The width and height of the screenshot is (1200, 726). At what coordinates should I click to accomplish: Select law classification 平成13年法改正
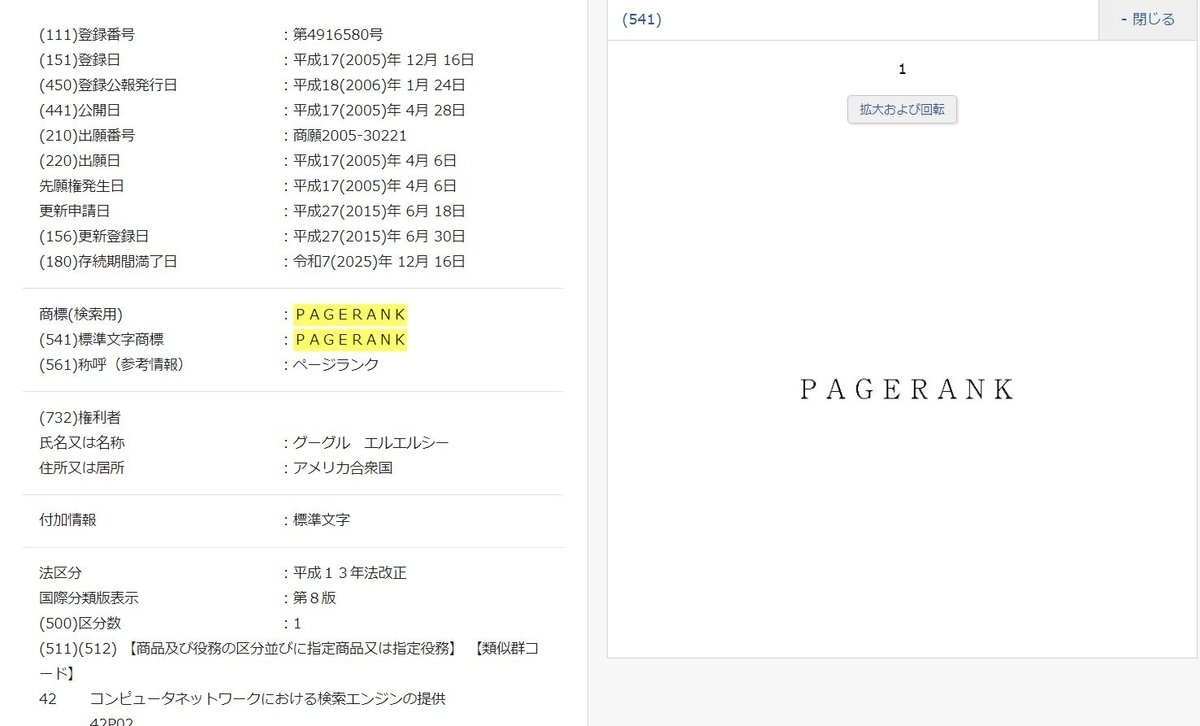[350, 573]
